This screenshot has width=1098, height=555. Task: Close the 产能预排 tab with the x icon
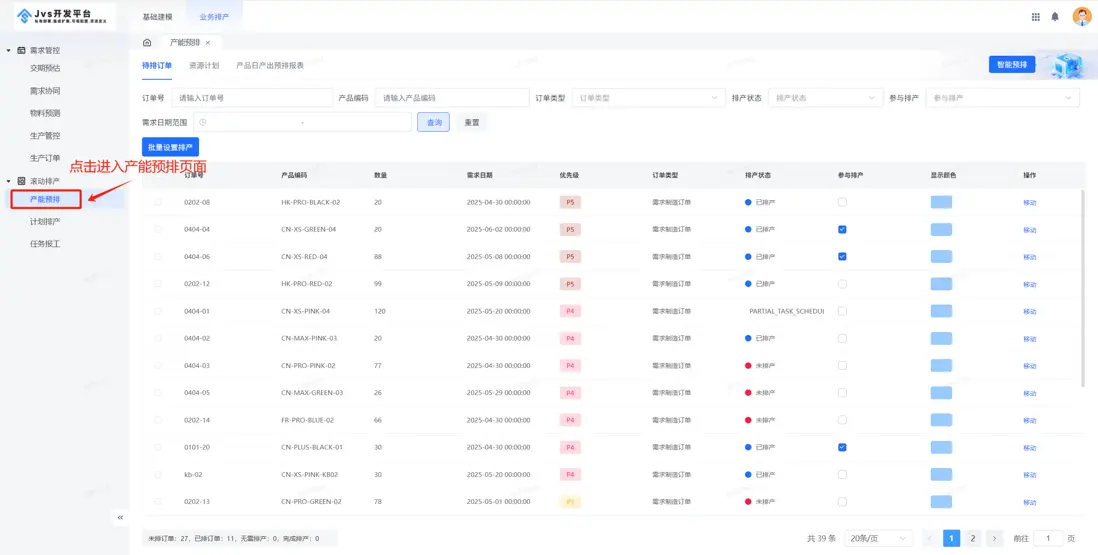click(208, 43)
